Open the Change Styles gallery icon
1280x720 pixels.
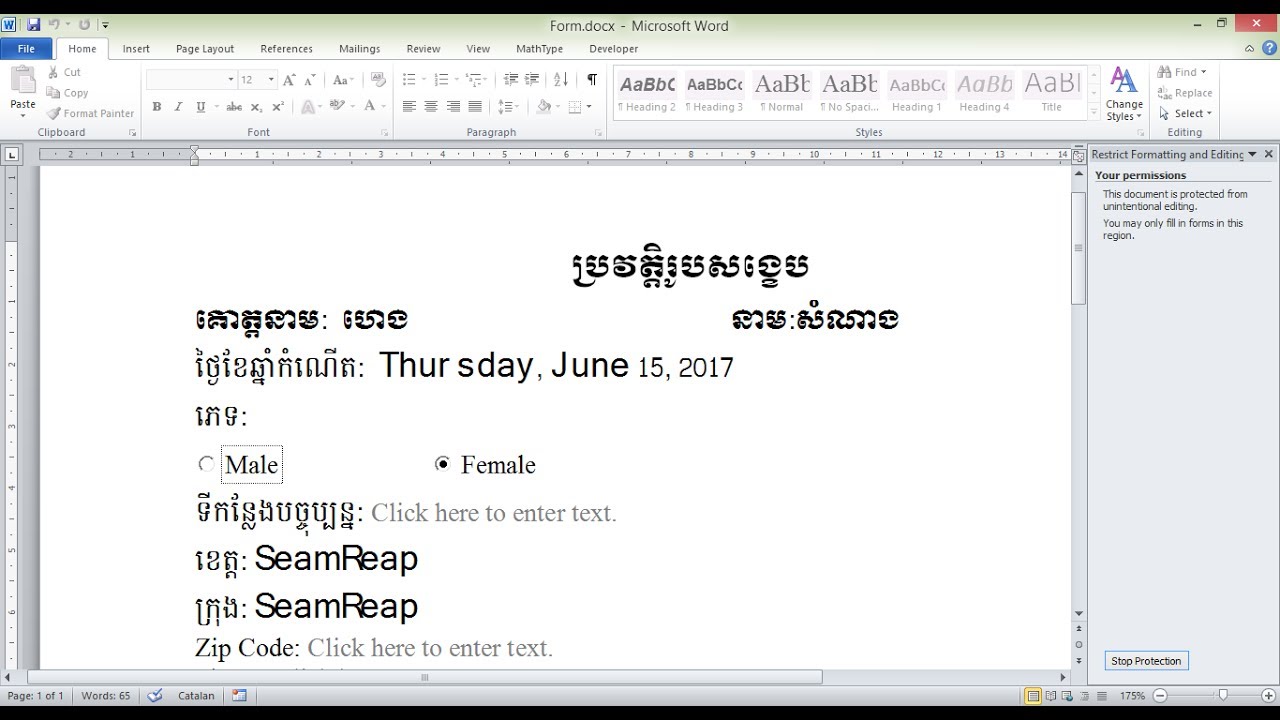click(x=1124, y=95)
